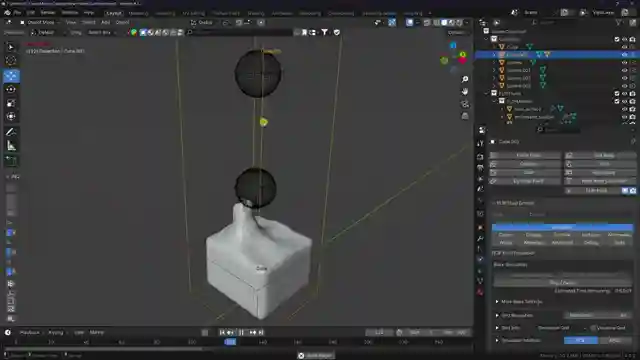Switch to the Shading workspace tab
640x360 pixels.
256,13
